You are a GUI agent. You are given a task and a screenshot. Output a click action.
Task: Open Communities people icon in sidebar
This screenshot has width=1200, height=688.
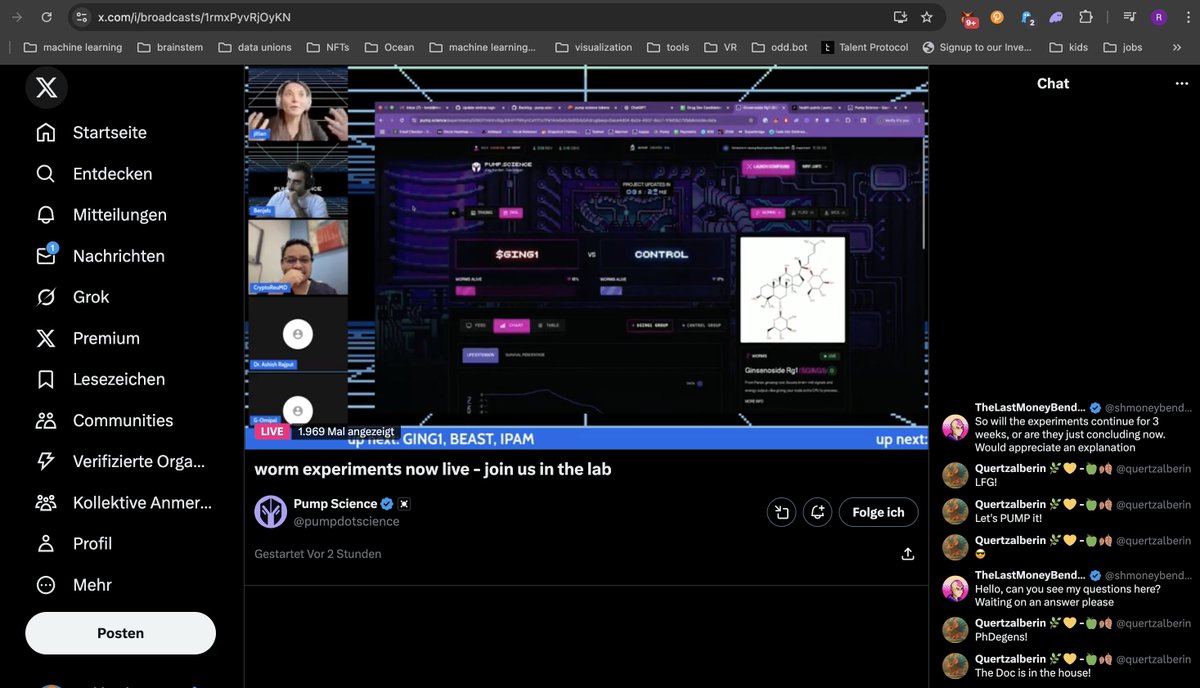coord(46,420)
